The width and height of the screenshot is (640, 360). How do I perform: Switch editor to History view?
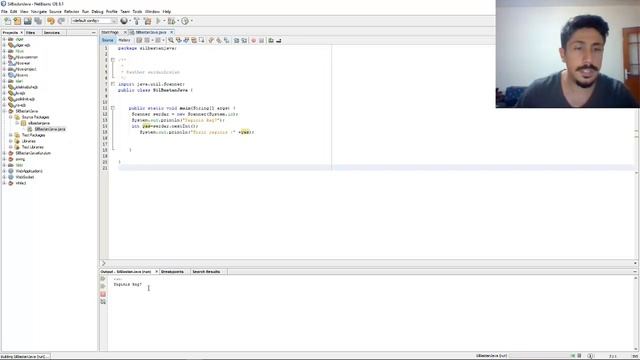(124, 40)
